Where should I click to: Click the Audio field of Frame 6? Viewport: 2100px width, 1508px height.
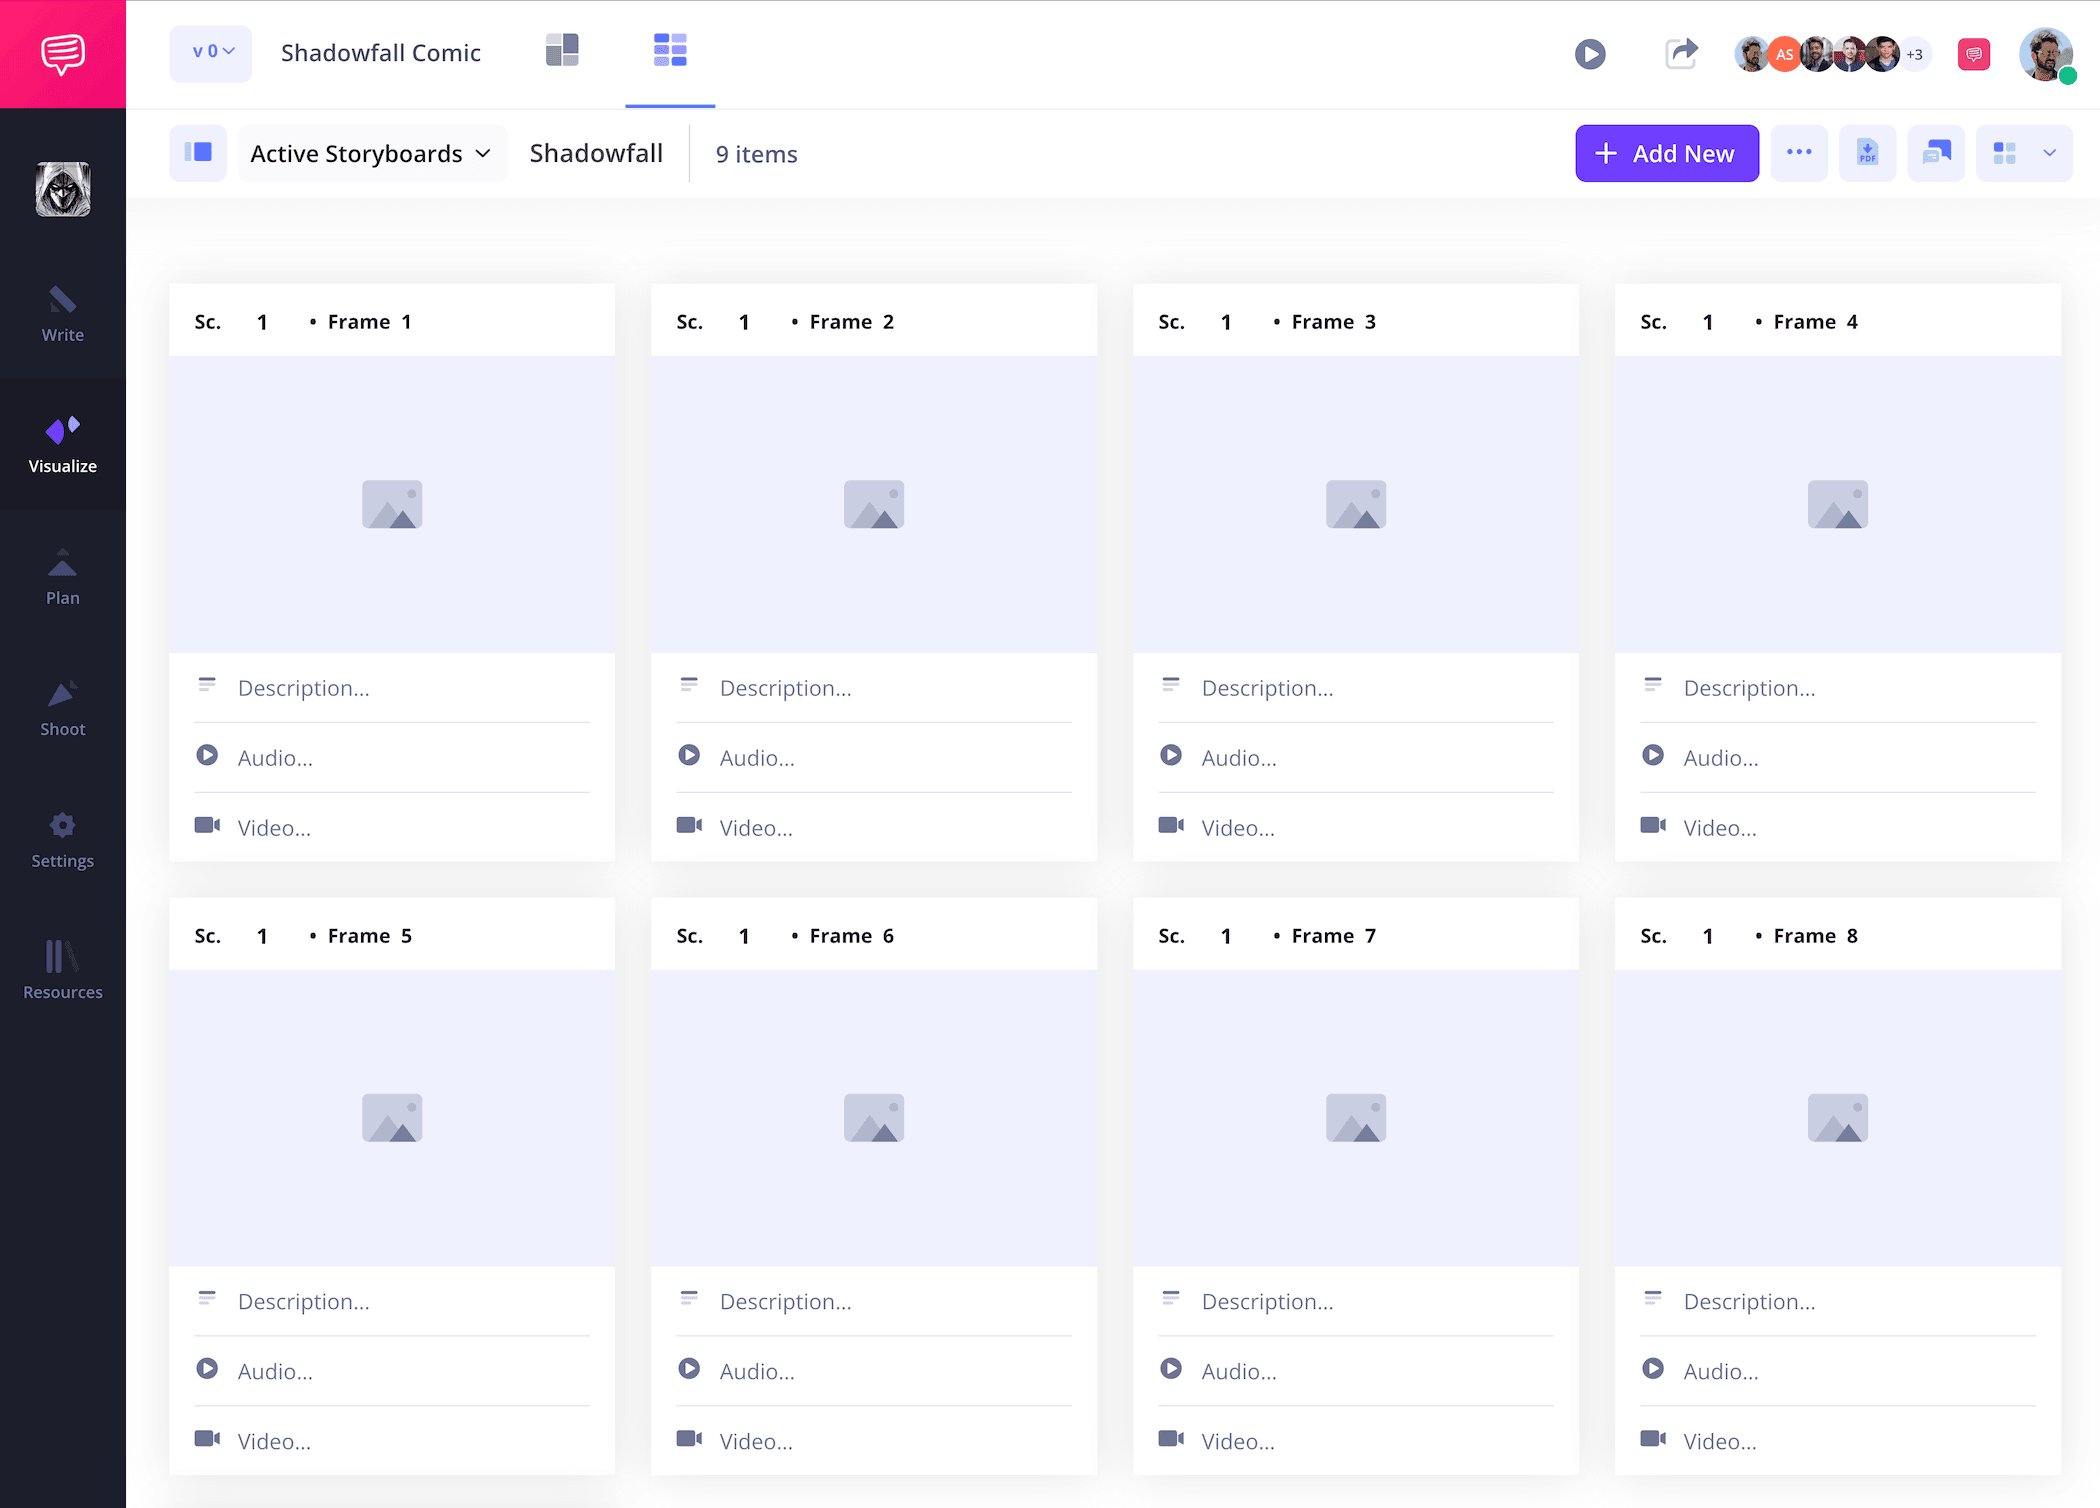pos(757,1372)
